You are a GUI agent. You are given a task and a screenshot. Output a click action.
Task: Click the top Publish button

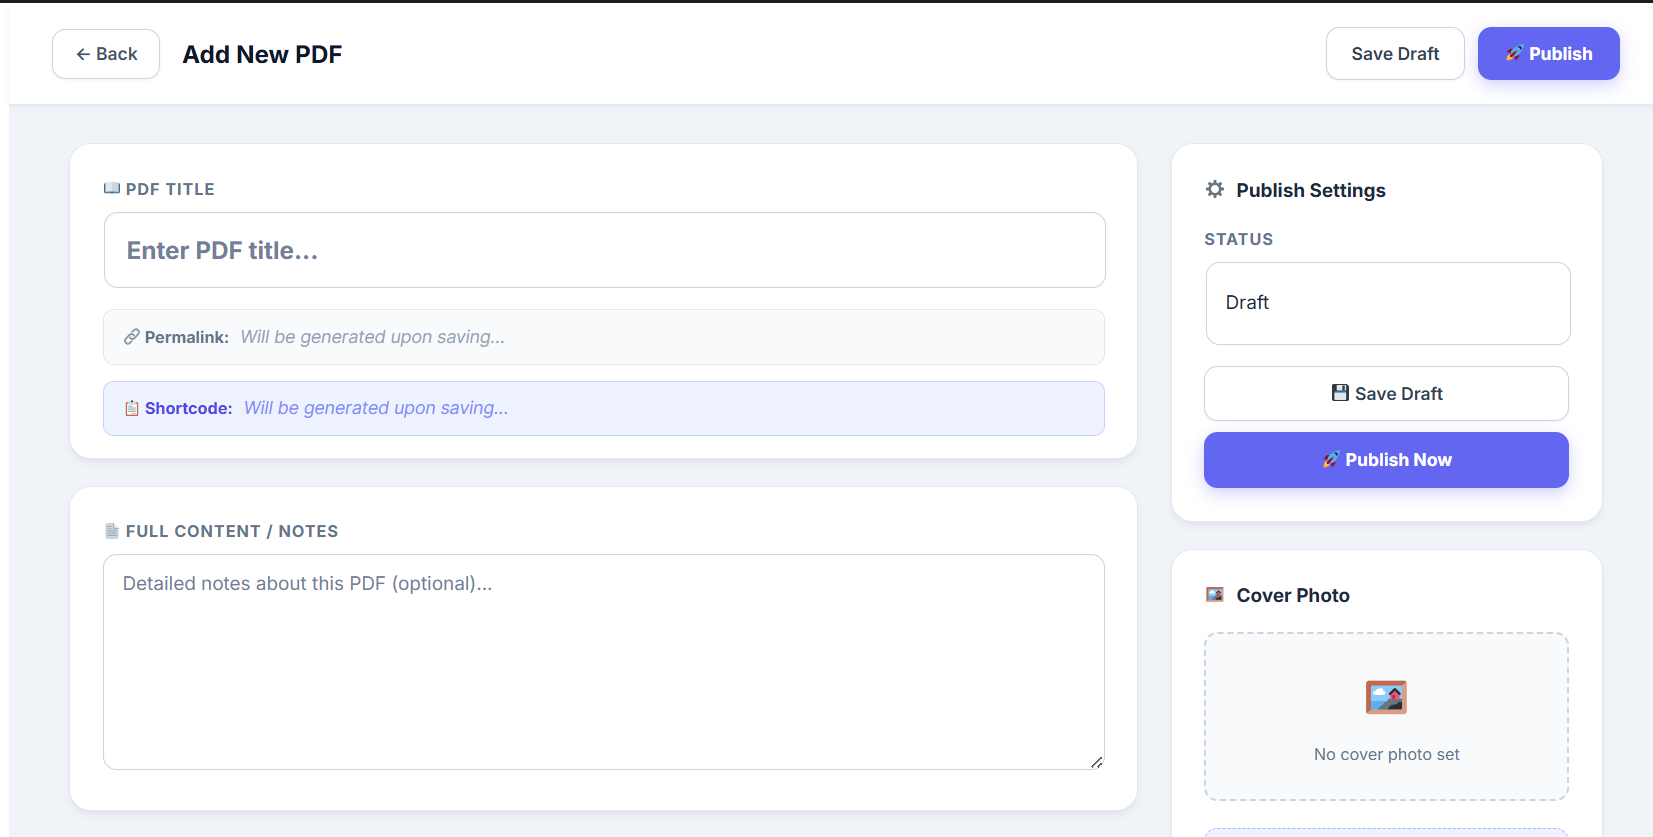tap(1549, 54)
